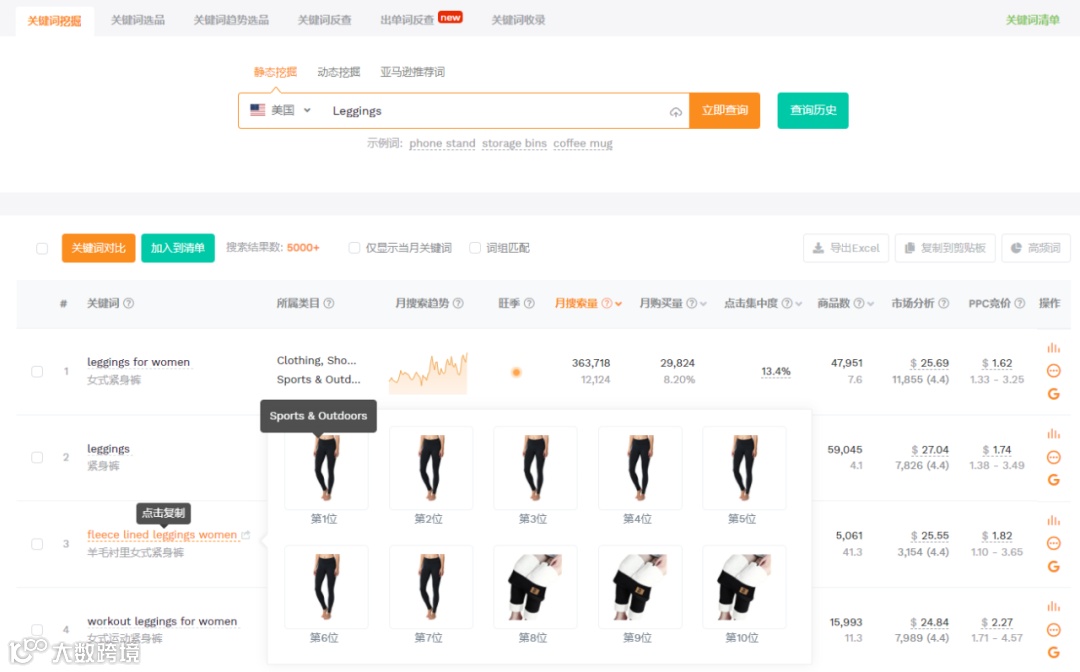Click the 加入到清单 button
Image resolution: width=1080 pixels, height=672 pixels.
178,248
